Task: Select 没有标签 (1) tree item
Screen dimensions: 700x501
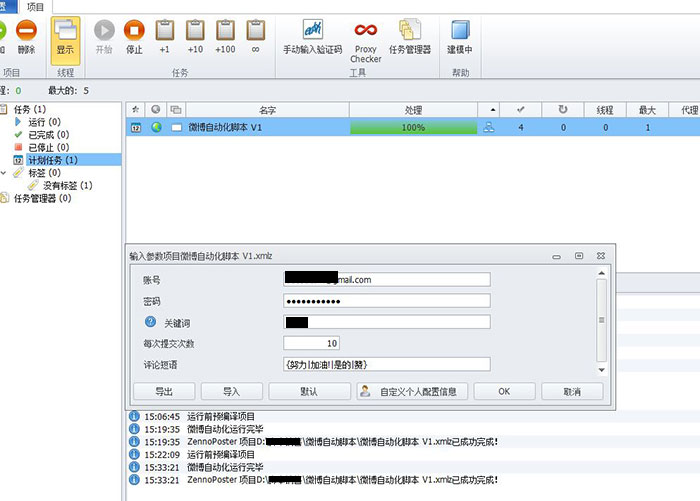Action: coord(67,185)
